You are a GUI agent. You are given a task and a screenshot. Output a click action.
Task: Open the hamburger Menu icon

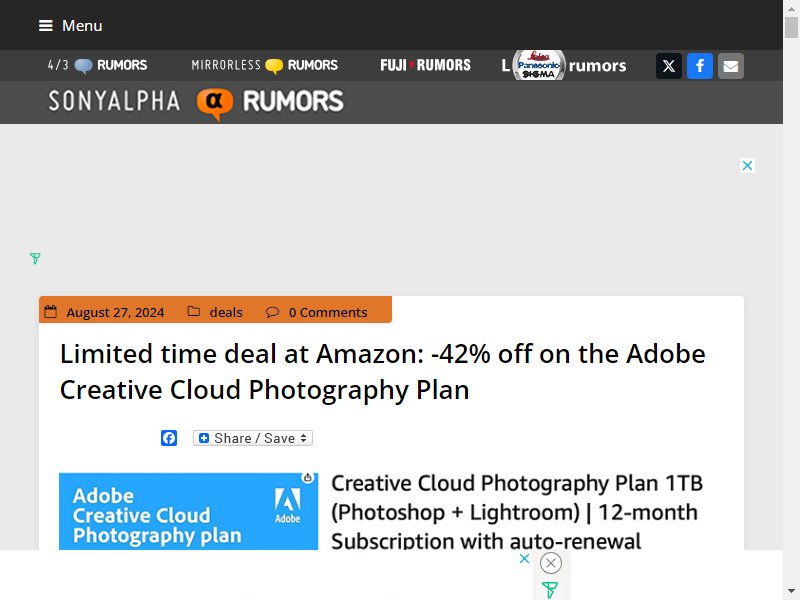45,26
